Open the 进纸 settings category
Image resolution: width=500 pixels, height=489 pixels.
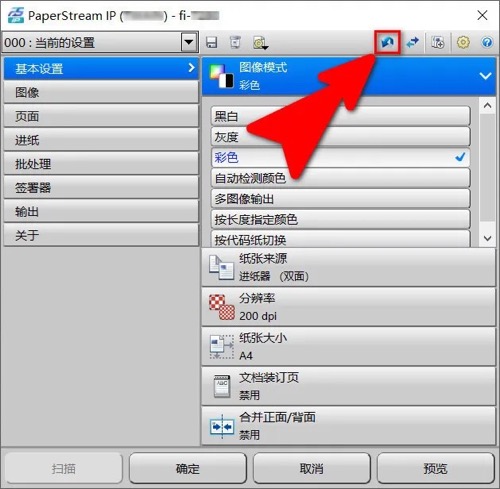[x=101, y=140]
